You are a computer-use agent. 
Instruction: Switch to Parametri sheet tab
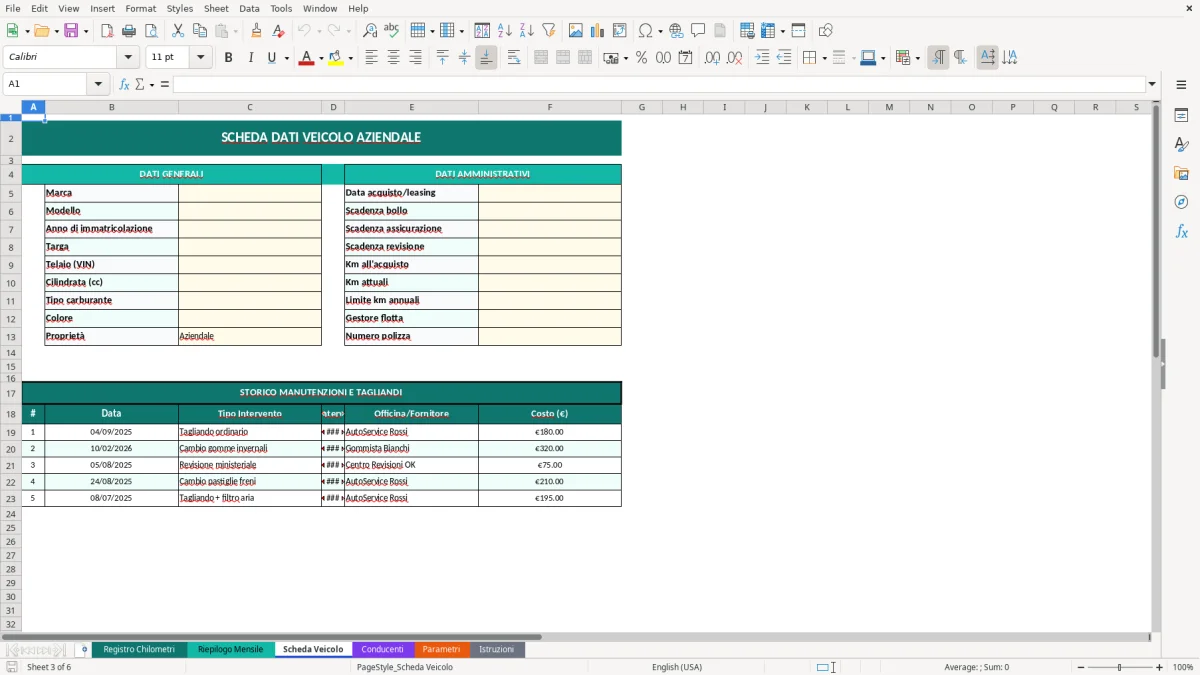tap(441, 650)
